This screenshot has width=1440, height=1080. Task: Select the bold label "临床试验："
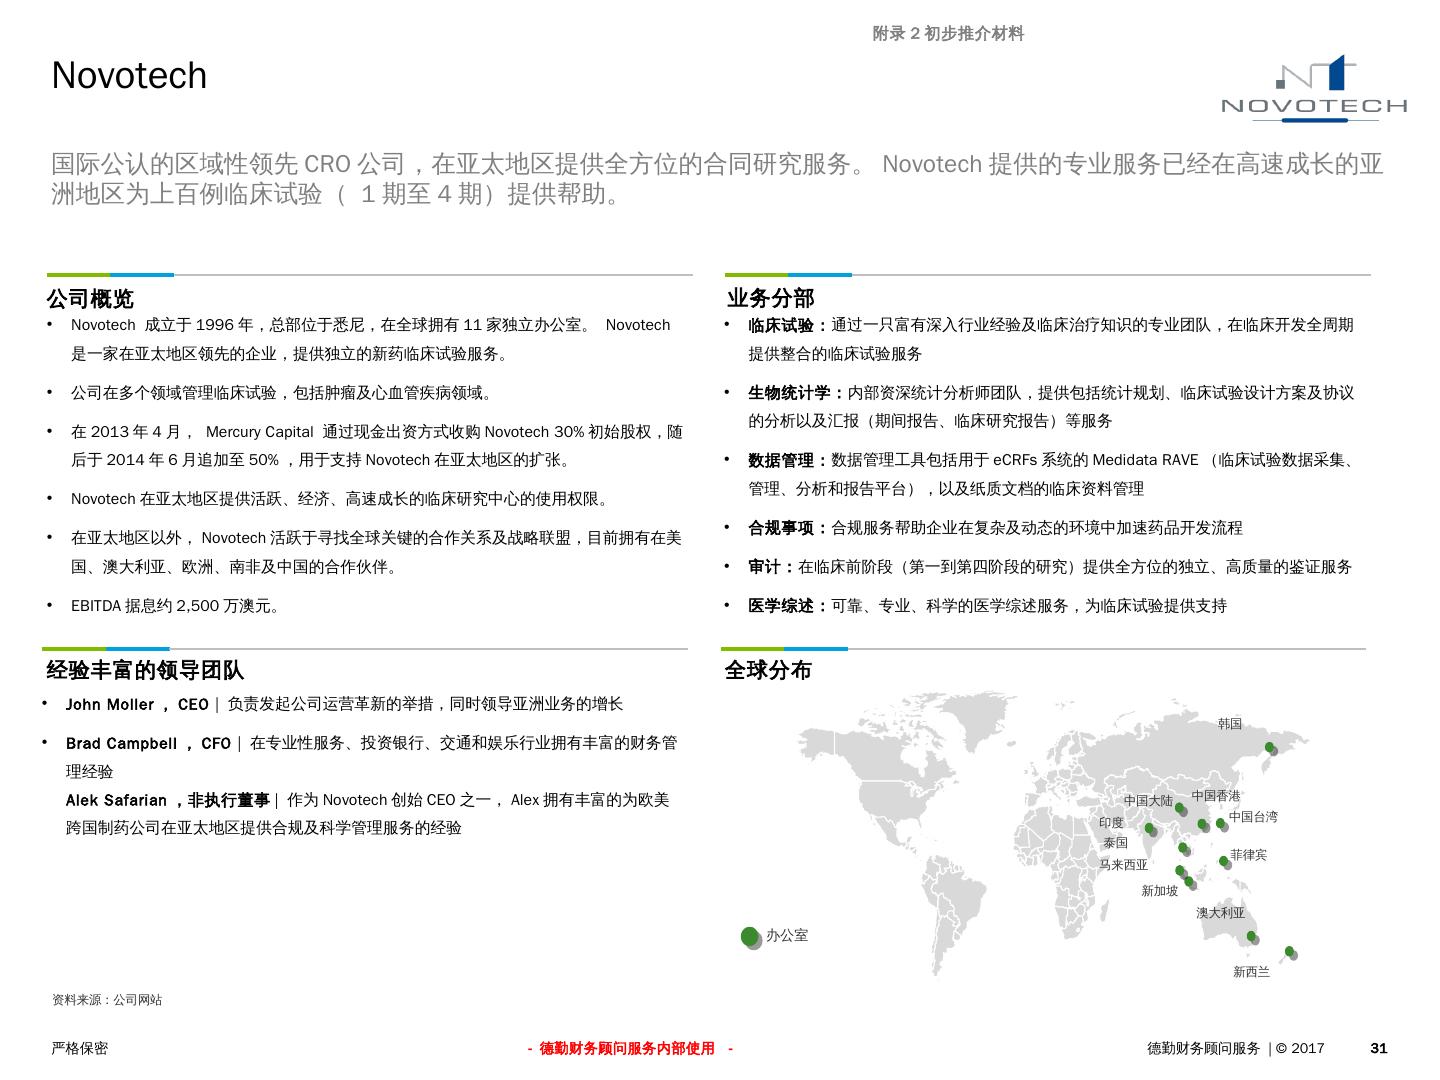click(789, 325)
